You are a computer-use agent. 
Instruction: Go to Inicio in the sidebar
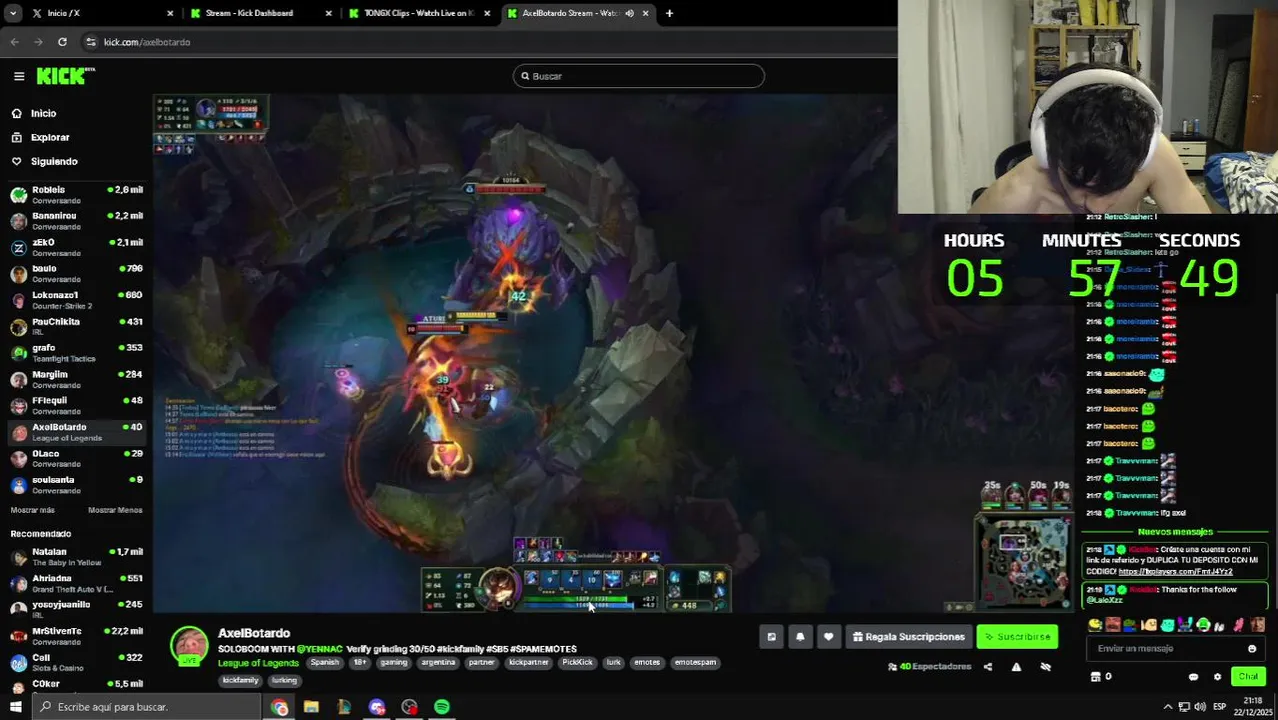pyautogui.click(x=43, y=113)
